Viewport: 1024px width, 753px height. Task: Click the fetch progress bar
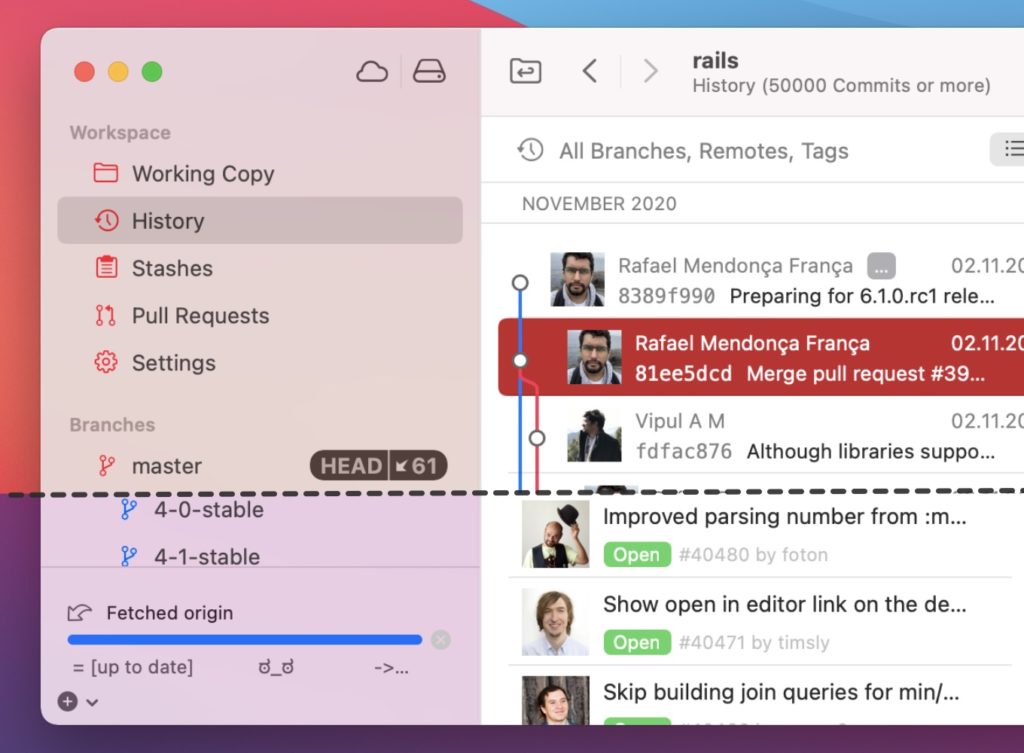(245, 639)
